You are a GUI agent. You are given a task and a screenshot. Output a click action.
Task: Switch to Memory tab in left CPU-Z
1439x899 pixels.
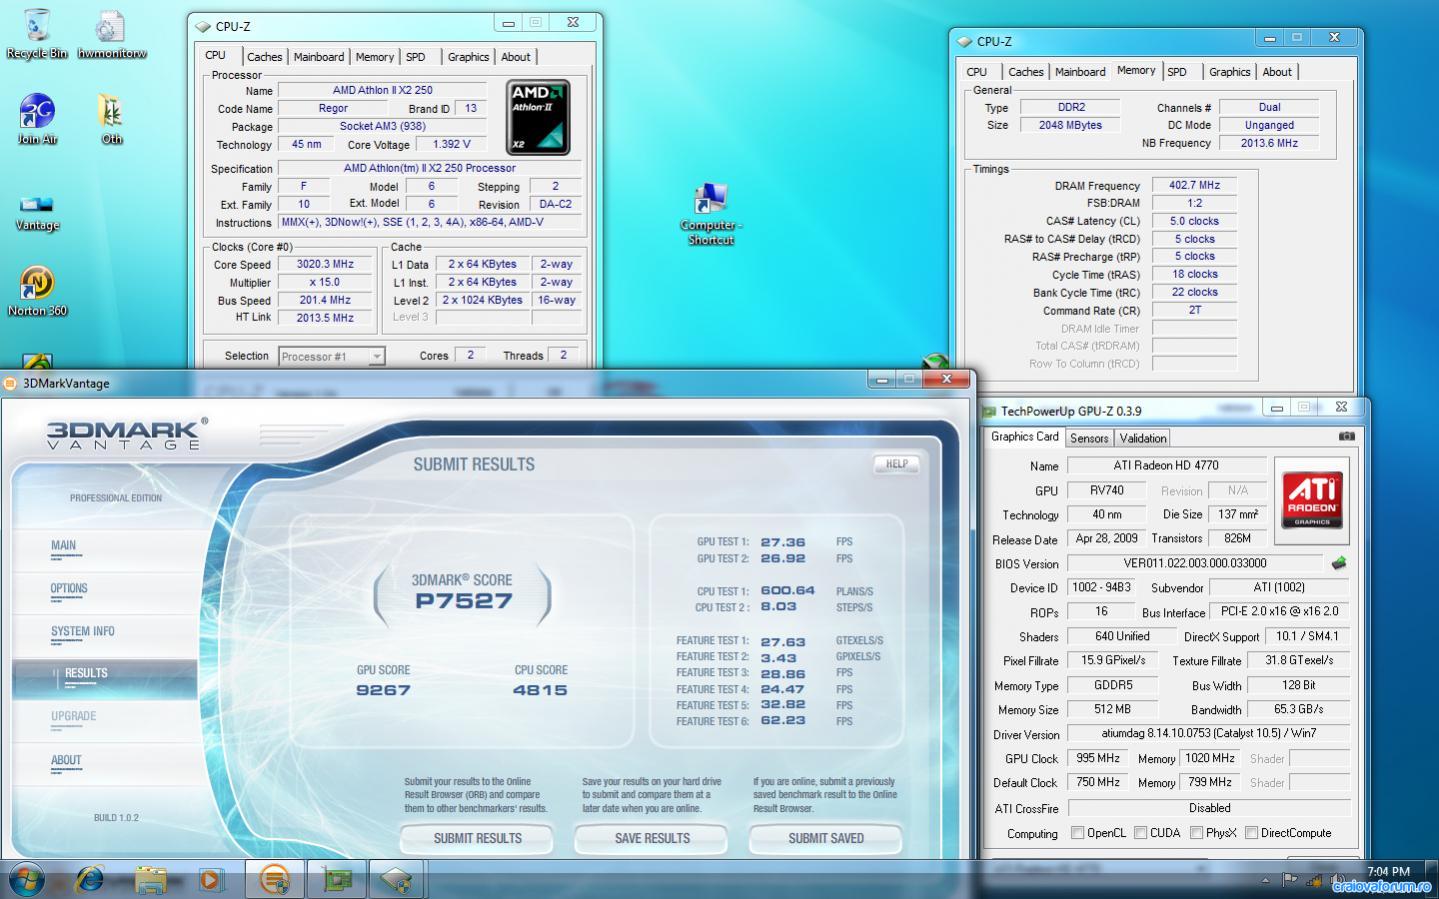pyautogui.click(x=375, y=57)
